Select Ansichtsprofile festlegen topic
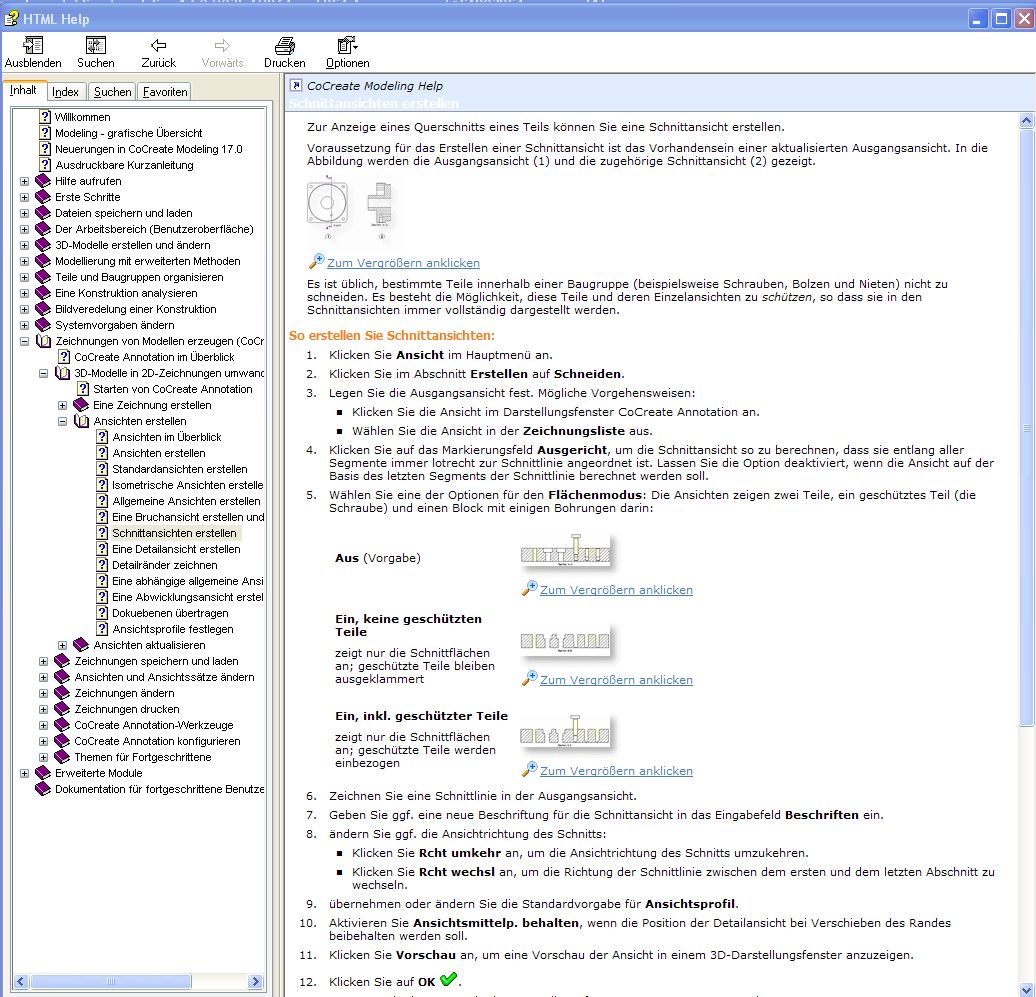Viewport: 1036px width, 997px height. click(172, 630)
